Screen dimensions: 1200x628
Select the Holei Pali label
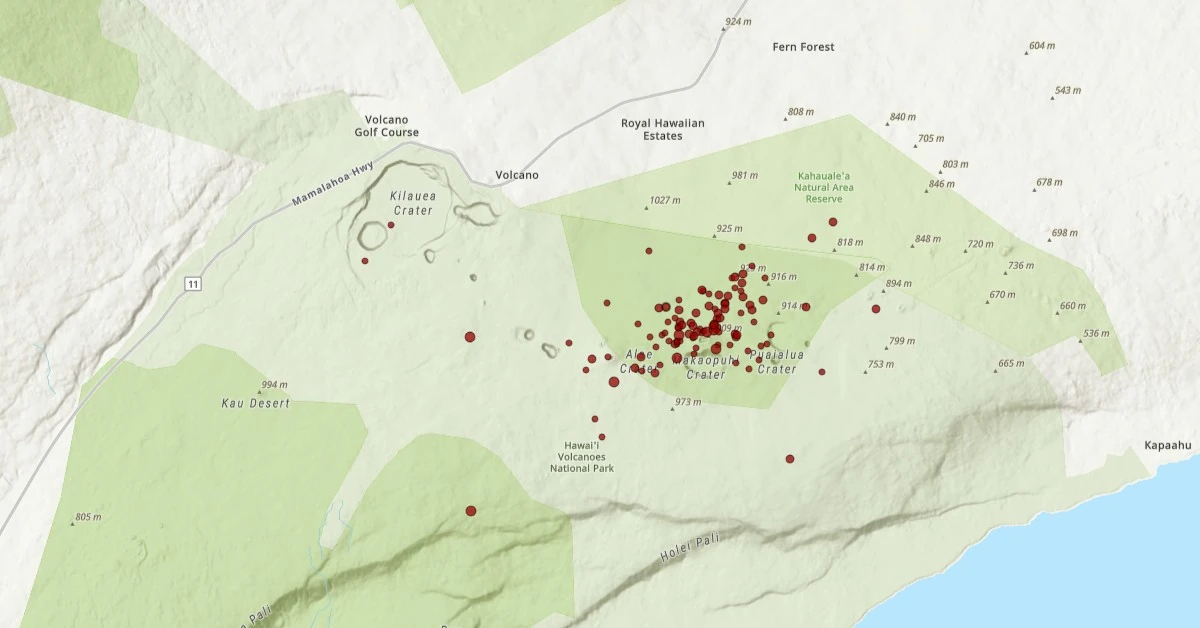[691, 549]
